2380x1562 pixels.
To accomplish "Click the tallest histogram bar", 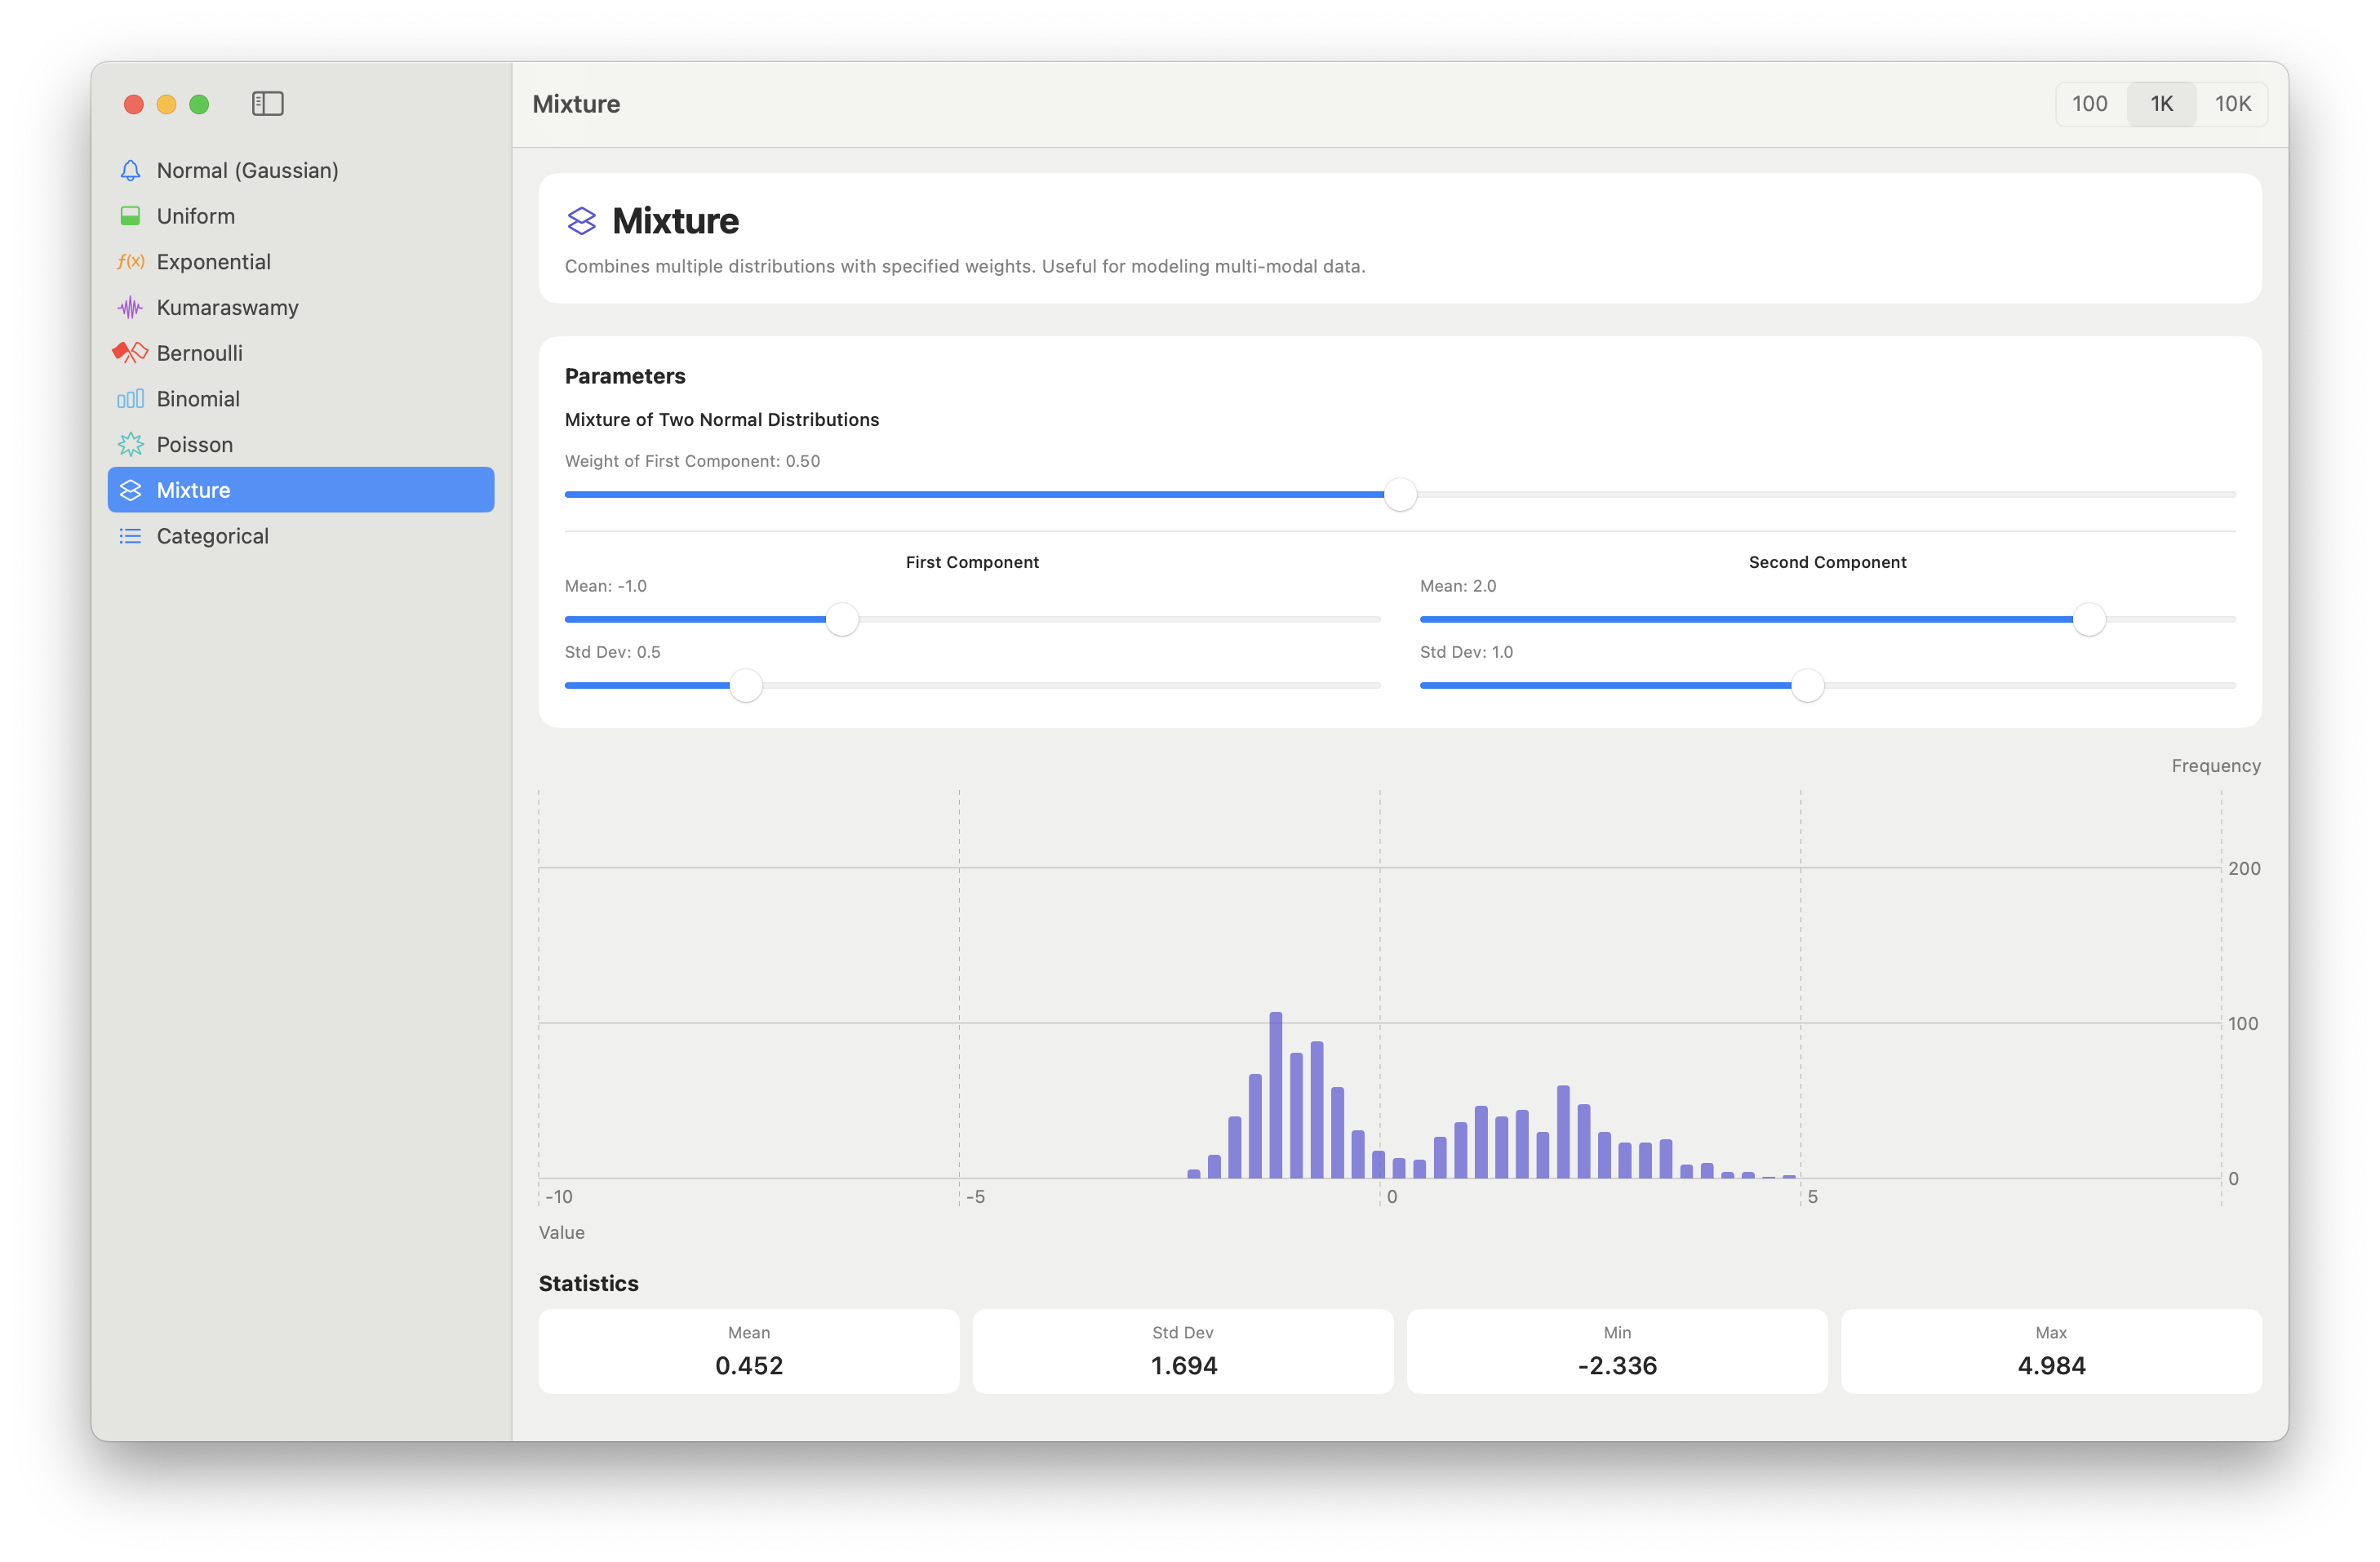I will [x=1275, y=1095].
